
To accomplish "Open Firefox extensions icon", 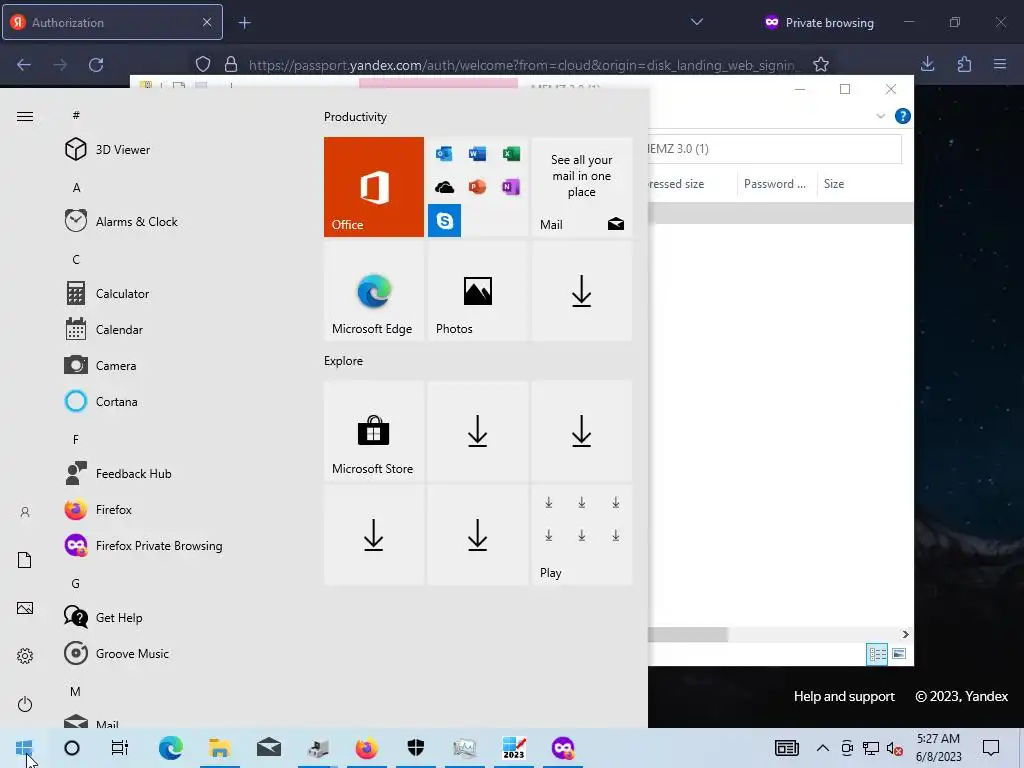I will tap(964, 64).
